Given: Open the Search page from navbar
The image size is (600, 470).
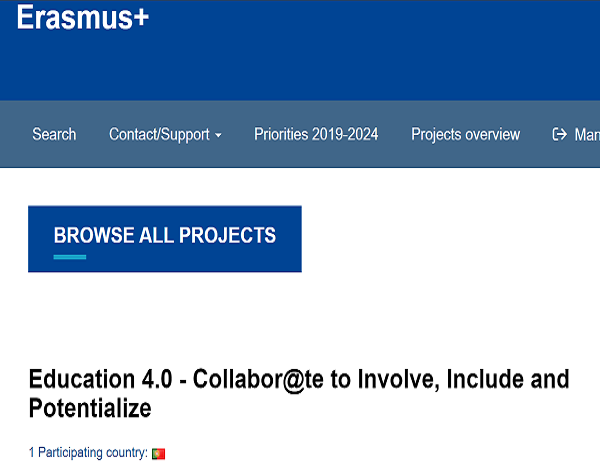Looking at the screenshot, I should [x=54, y=134].
